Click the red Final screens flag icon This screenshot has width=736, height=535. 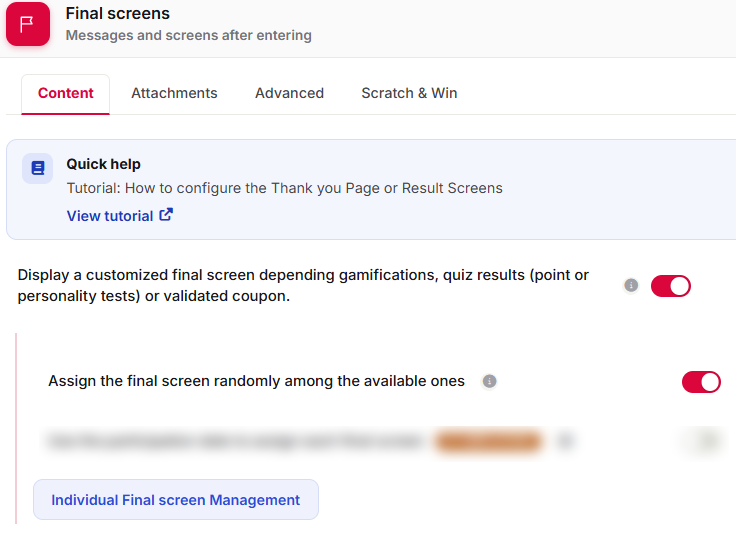point(28,24)
